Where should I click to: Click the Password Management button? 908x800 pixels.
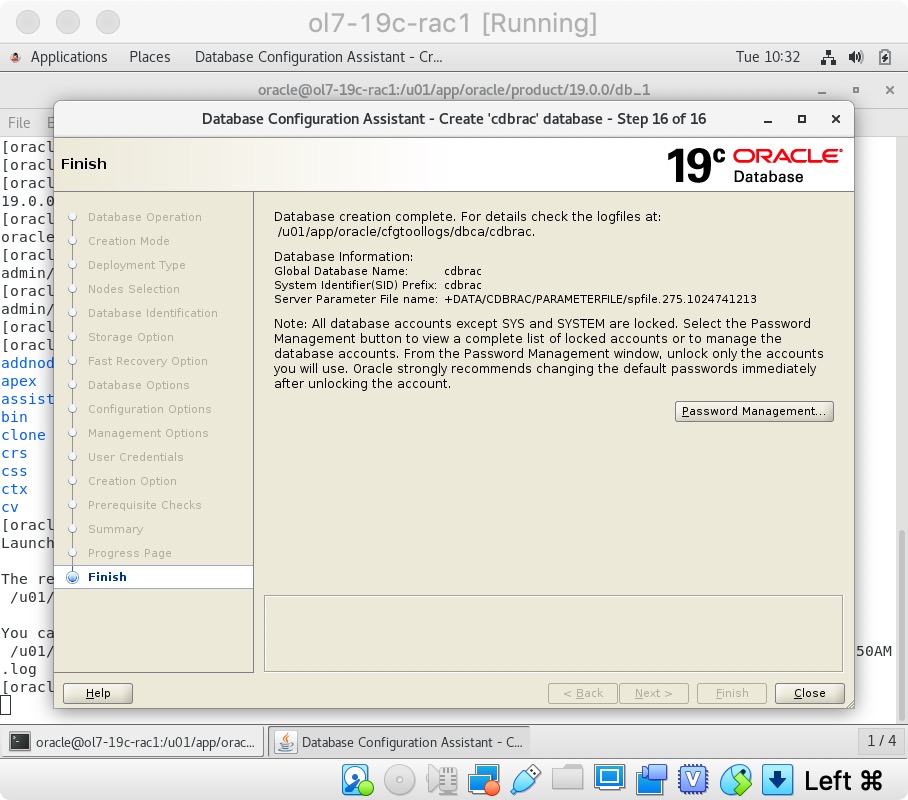click(x=754, y=411)
